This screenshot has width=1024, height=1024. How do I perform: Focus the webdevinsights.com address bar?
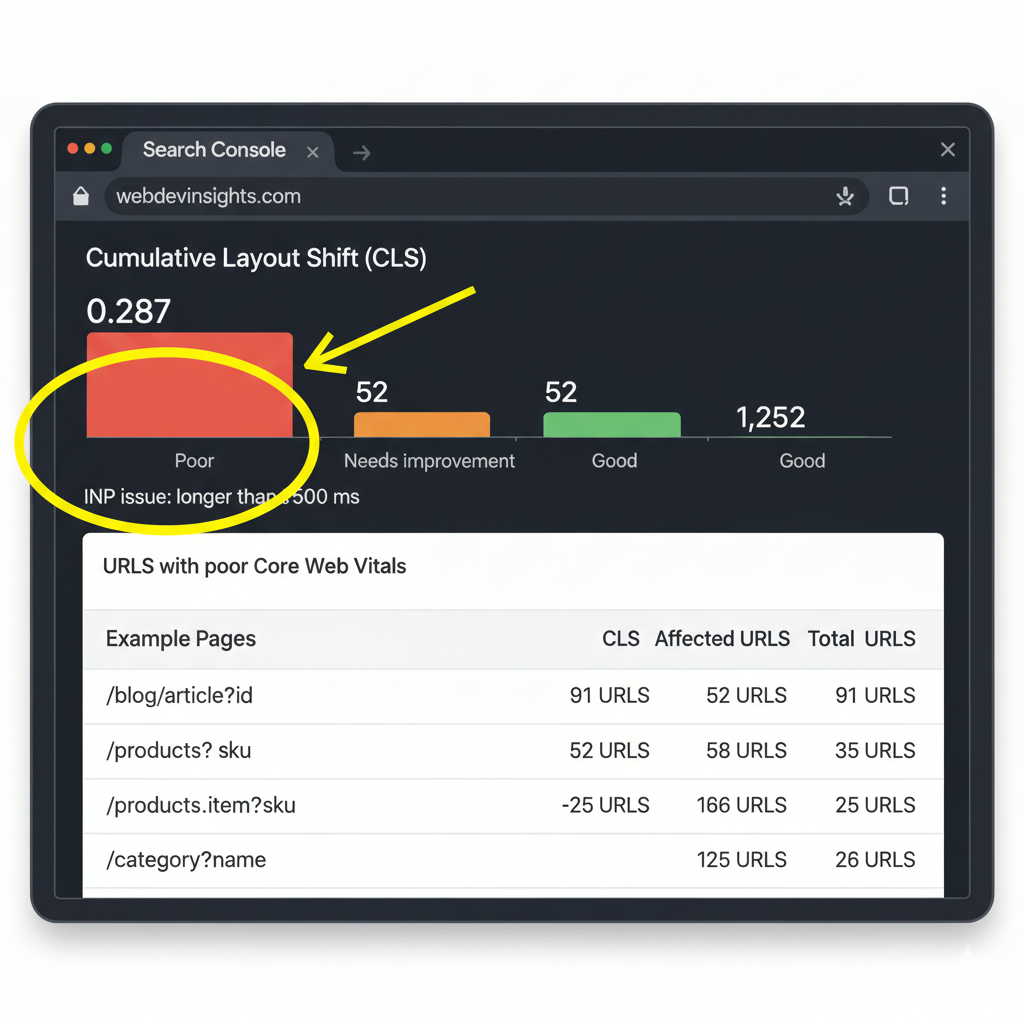pyautogui.click(x=487, y=196)
